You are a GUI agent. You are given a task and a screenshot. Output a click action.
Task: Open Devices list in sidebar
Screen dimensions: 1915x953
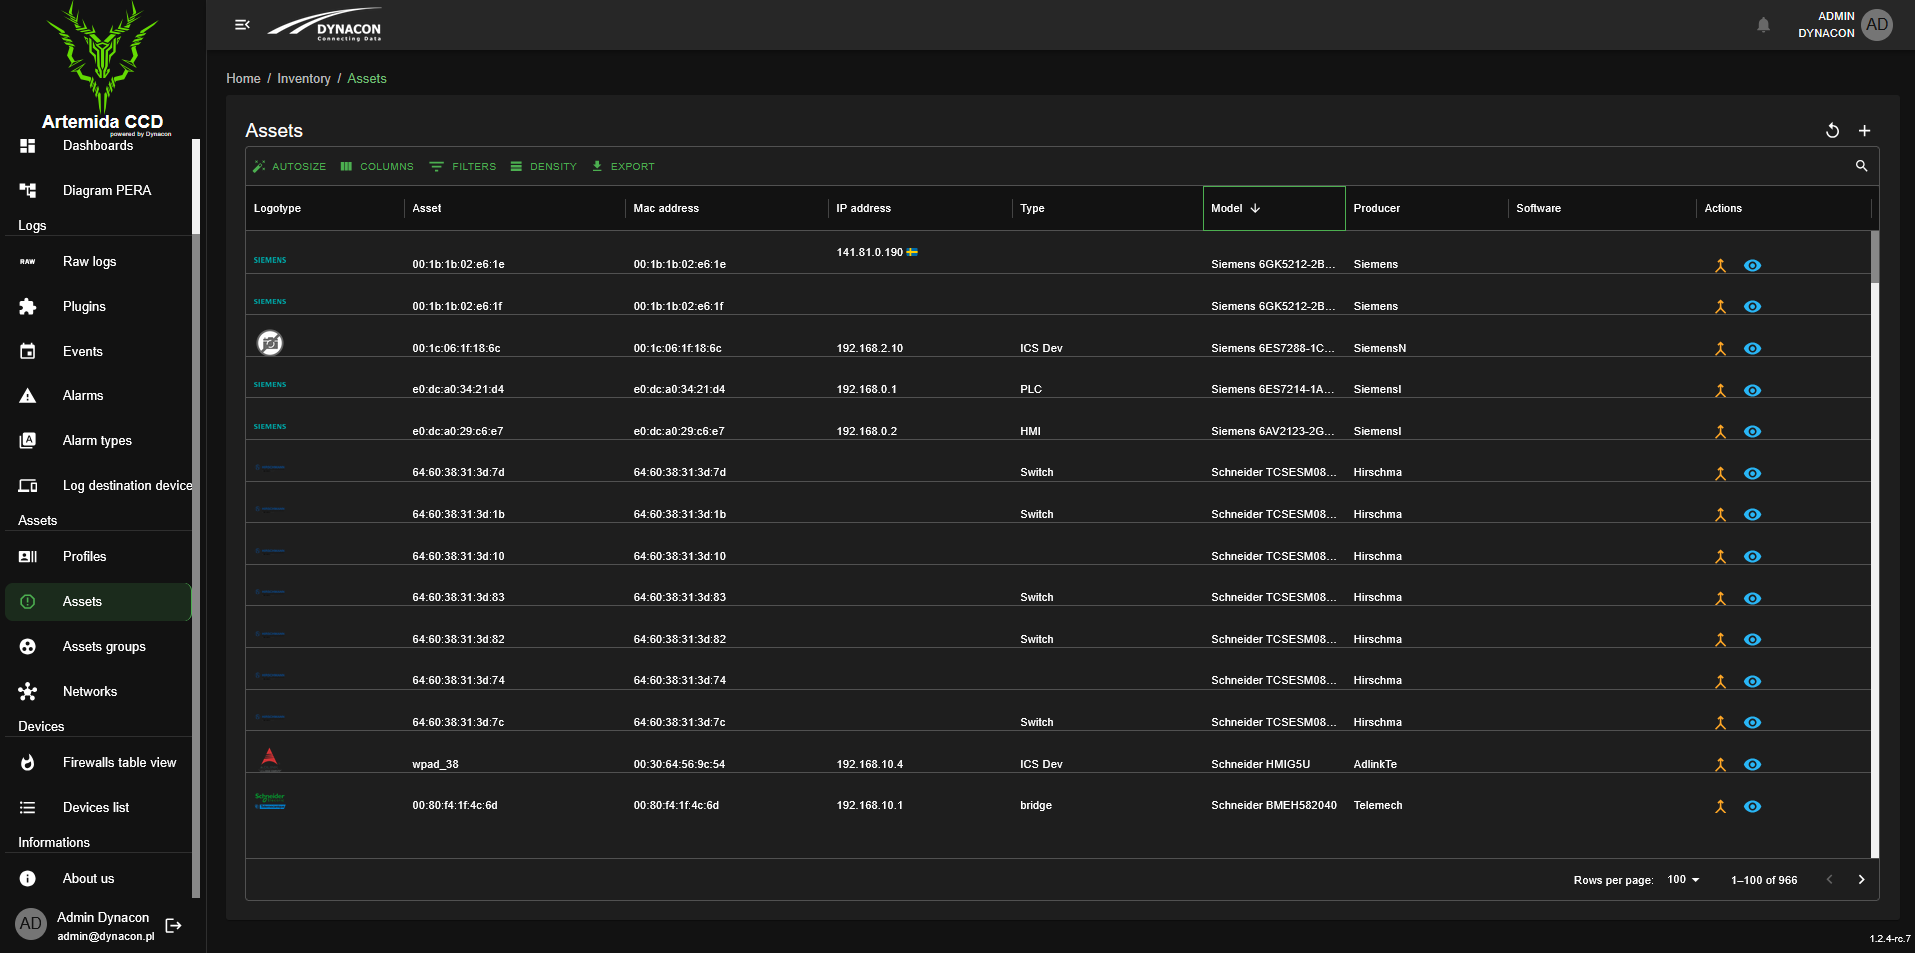coord(98,807)
